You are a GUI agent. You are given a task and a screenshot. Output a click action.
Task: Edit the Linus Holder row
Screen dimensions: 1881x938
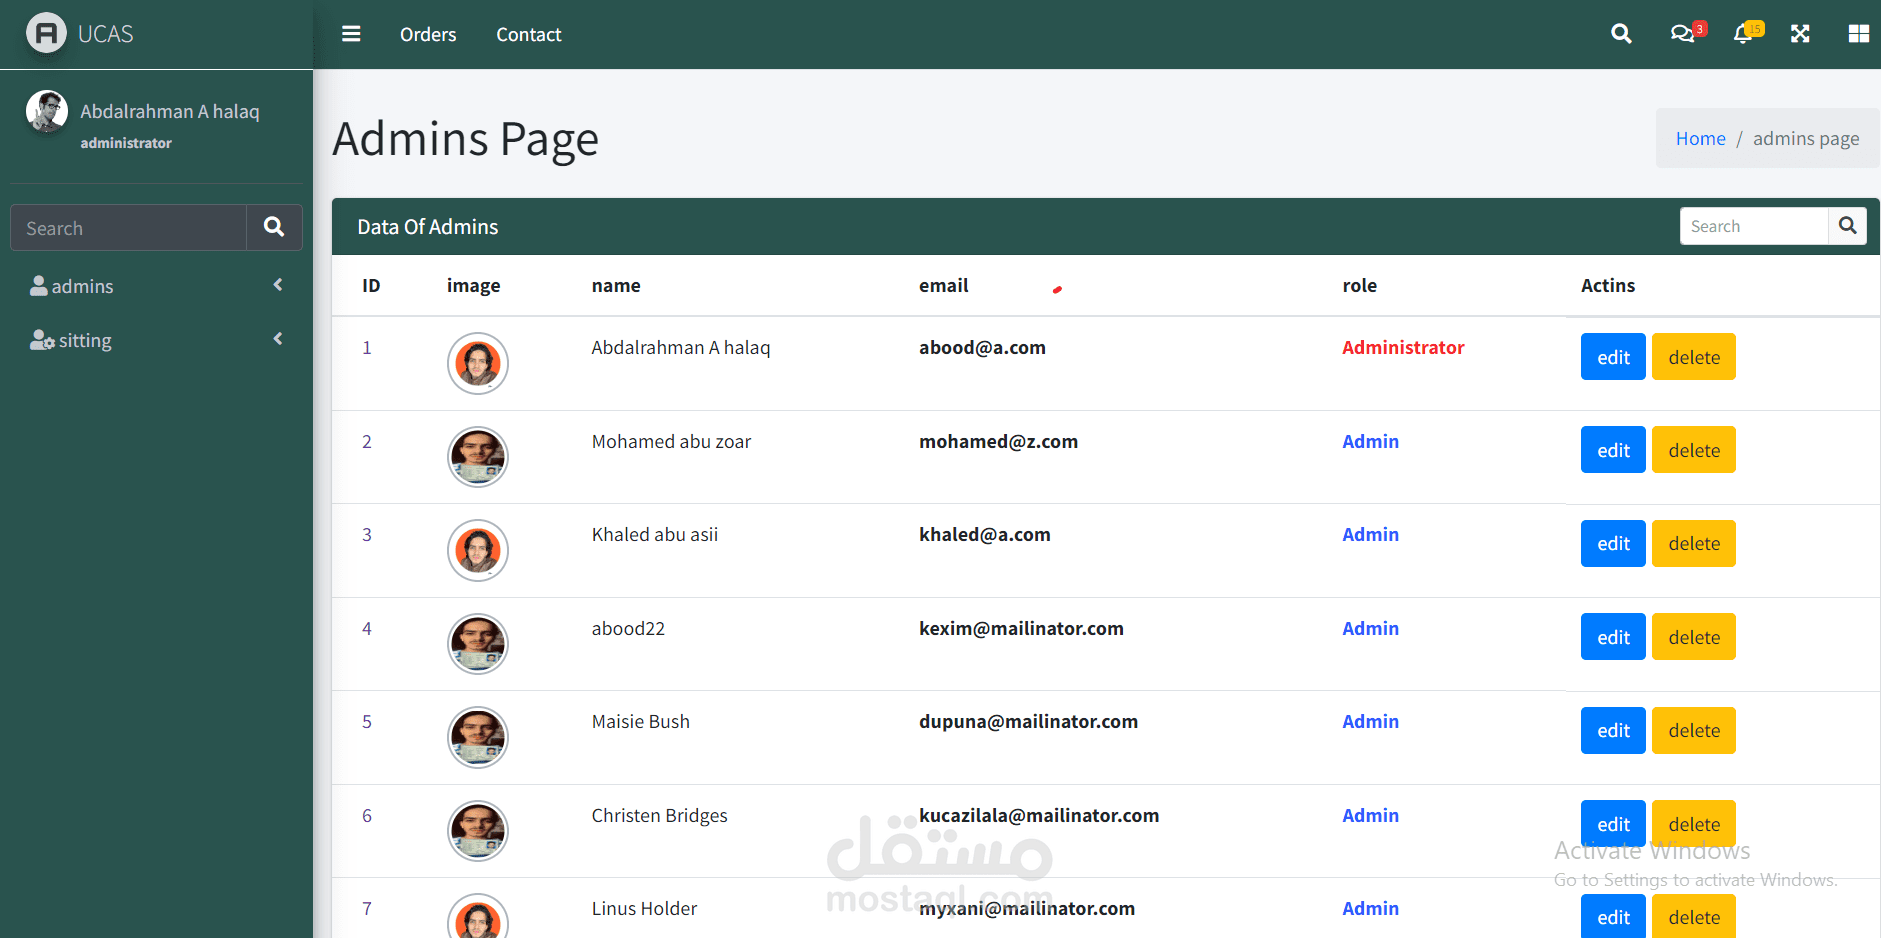[x=1613, y=916]
